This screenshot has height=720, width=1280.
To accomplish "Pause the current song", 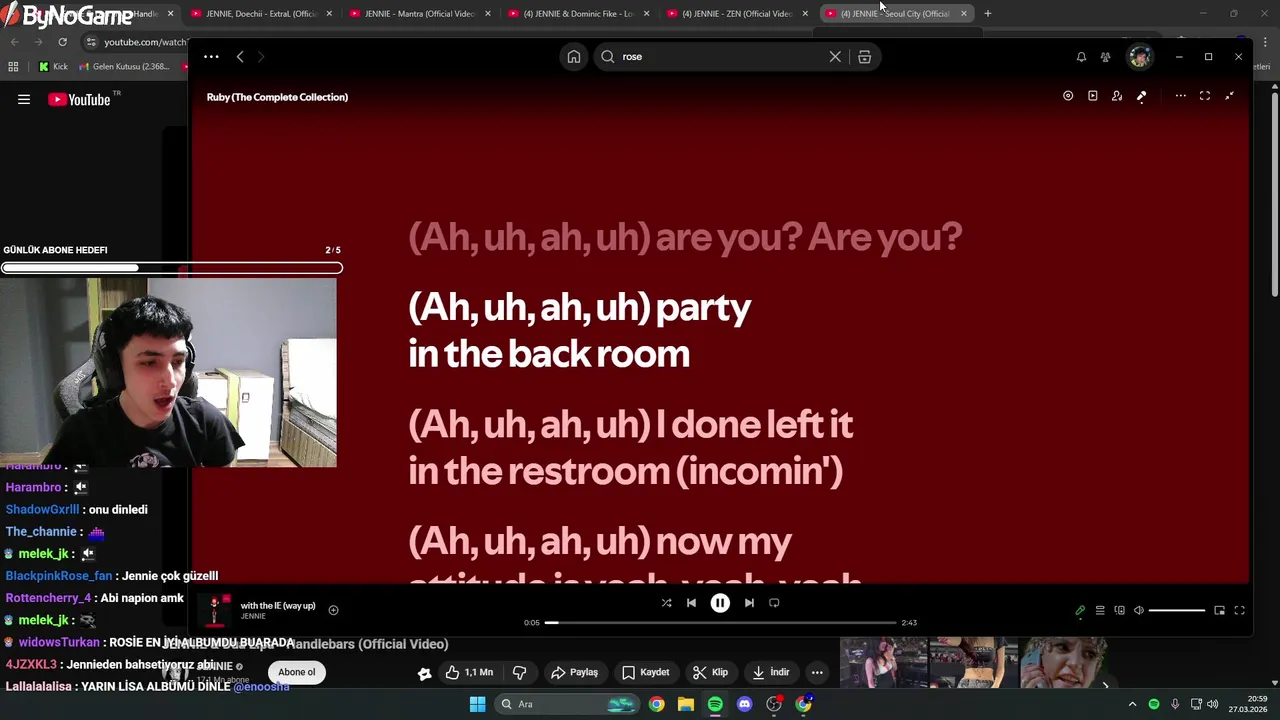I will coord(720,603).
